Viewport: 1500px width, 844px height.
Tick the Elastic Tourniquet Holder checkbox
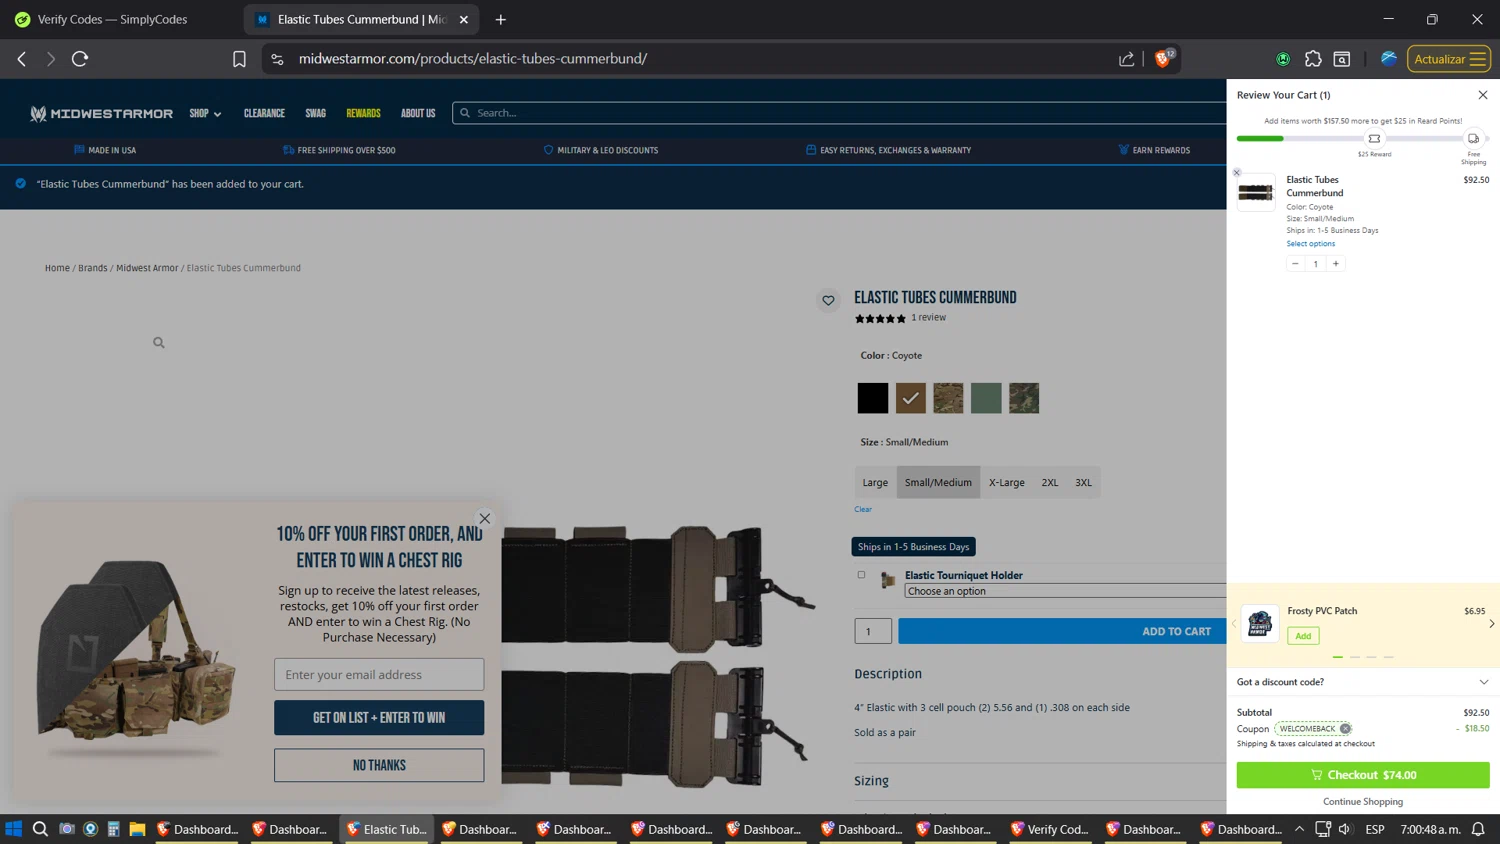click(x=861, y=575)
